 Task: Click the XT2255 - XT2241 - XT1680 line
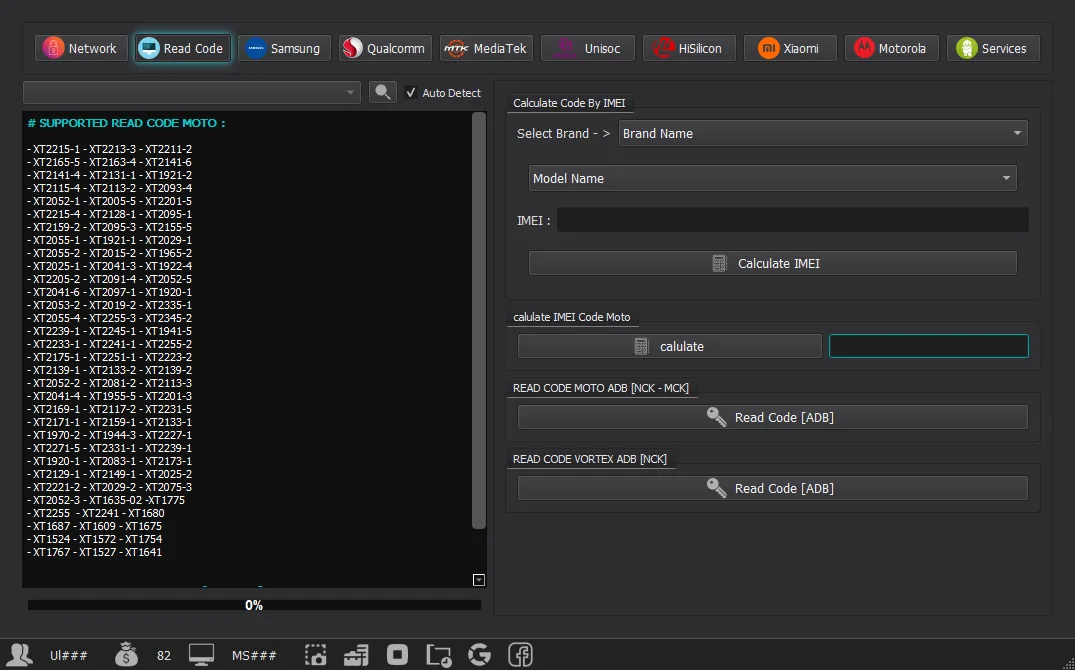(96, 513)
